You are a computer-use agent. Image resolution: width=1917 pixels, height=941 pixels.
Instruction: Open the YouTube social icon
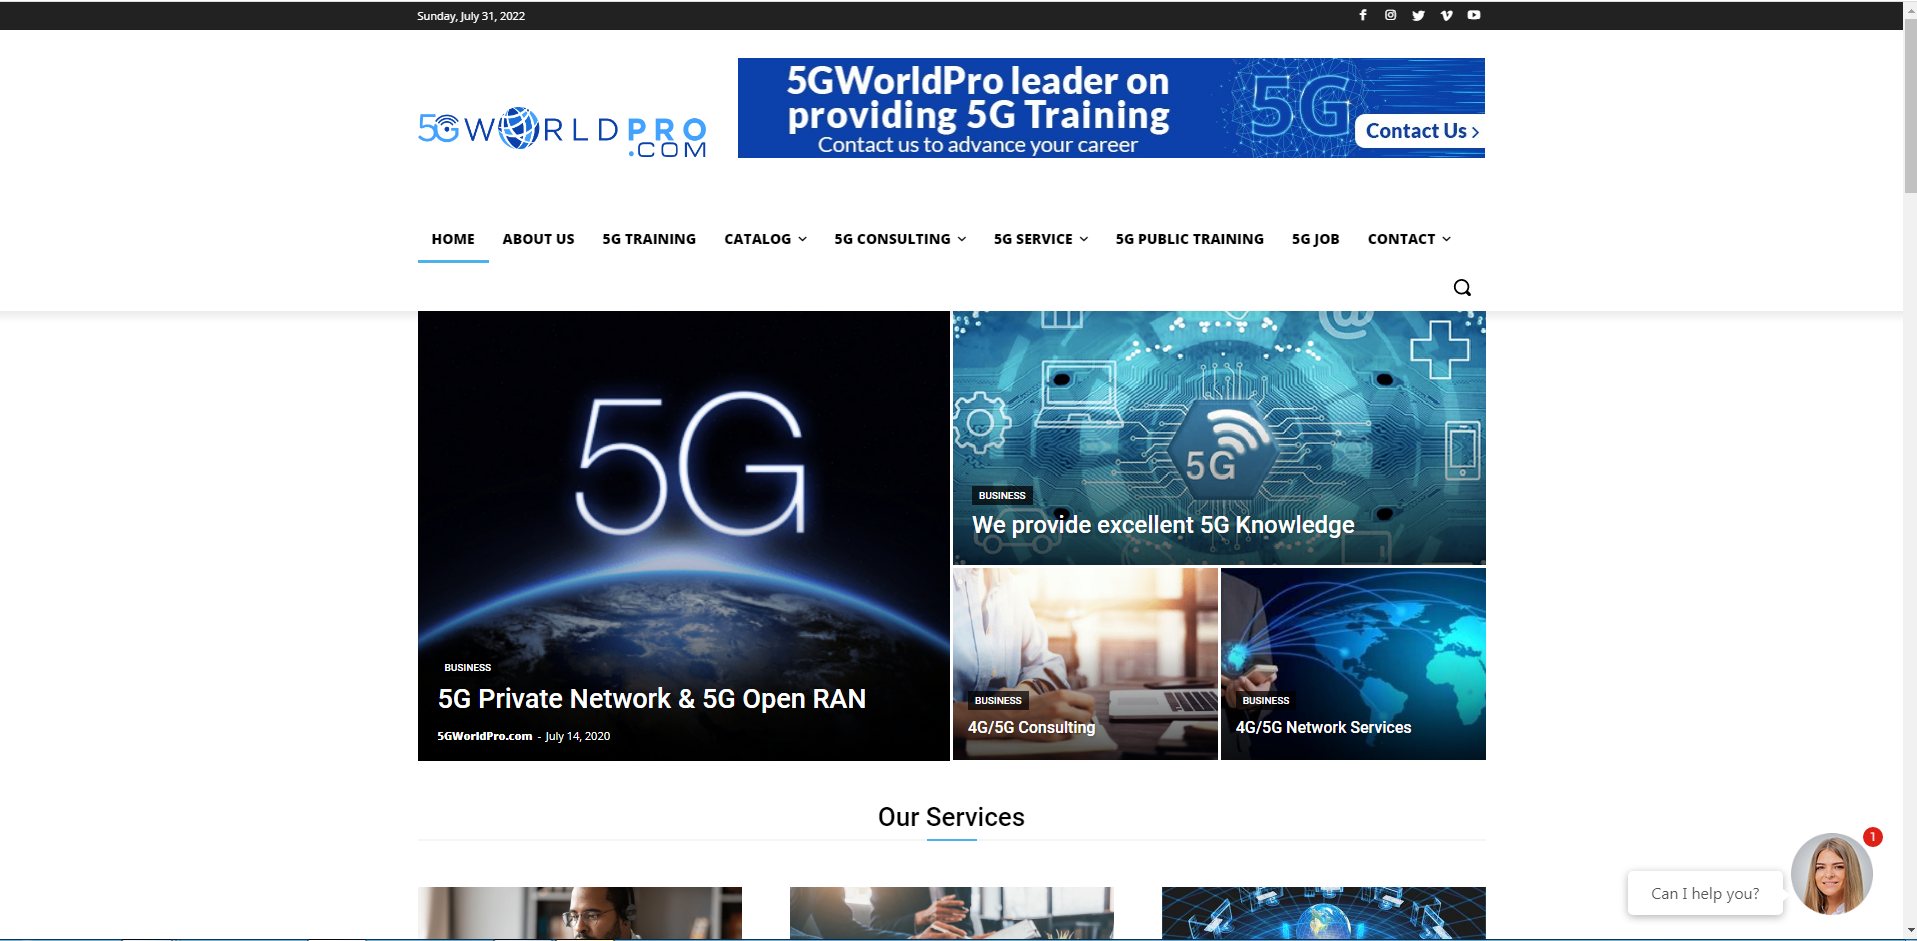tap(1474, 15)
